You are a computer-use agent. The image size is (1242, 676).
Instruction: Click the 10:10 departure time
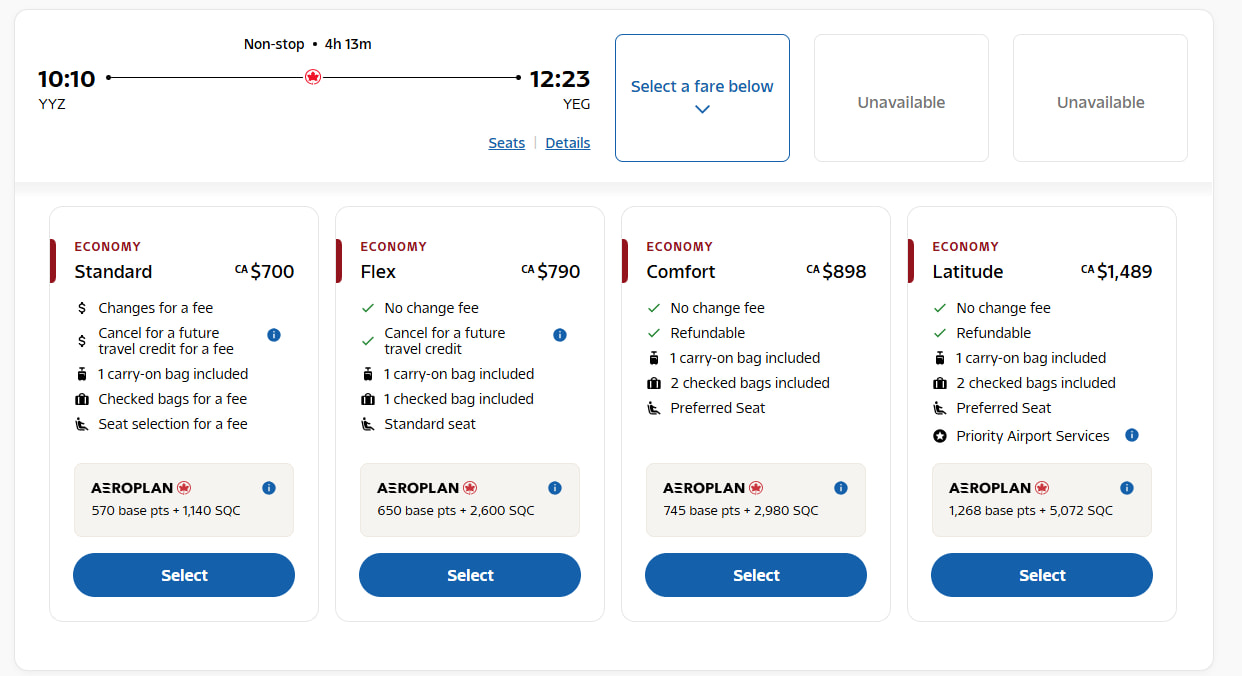(67, 79)
